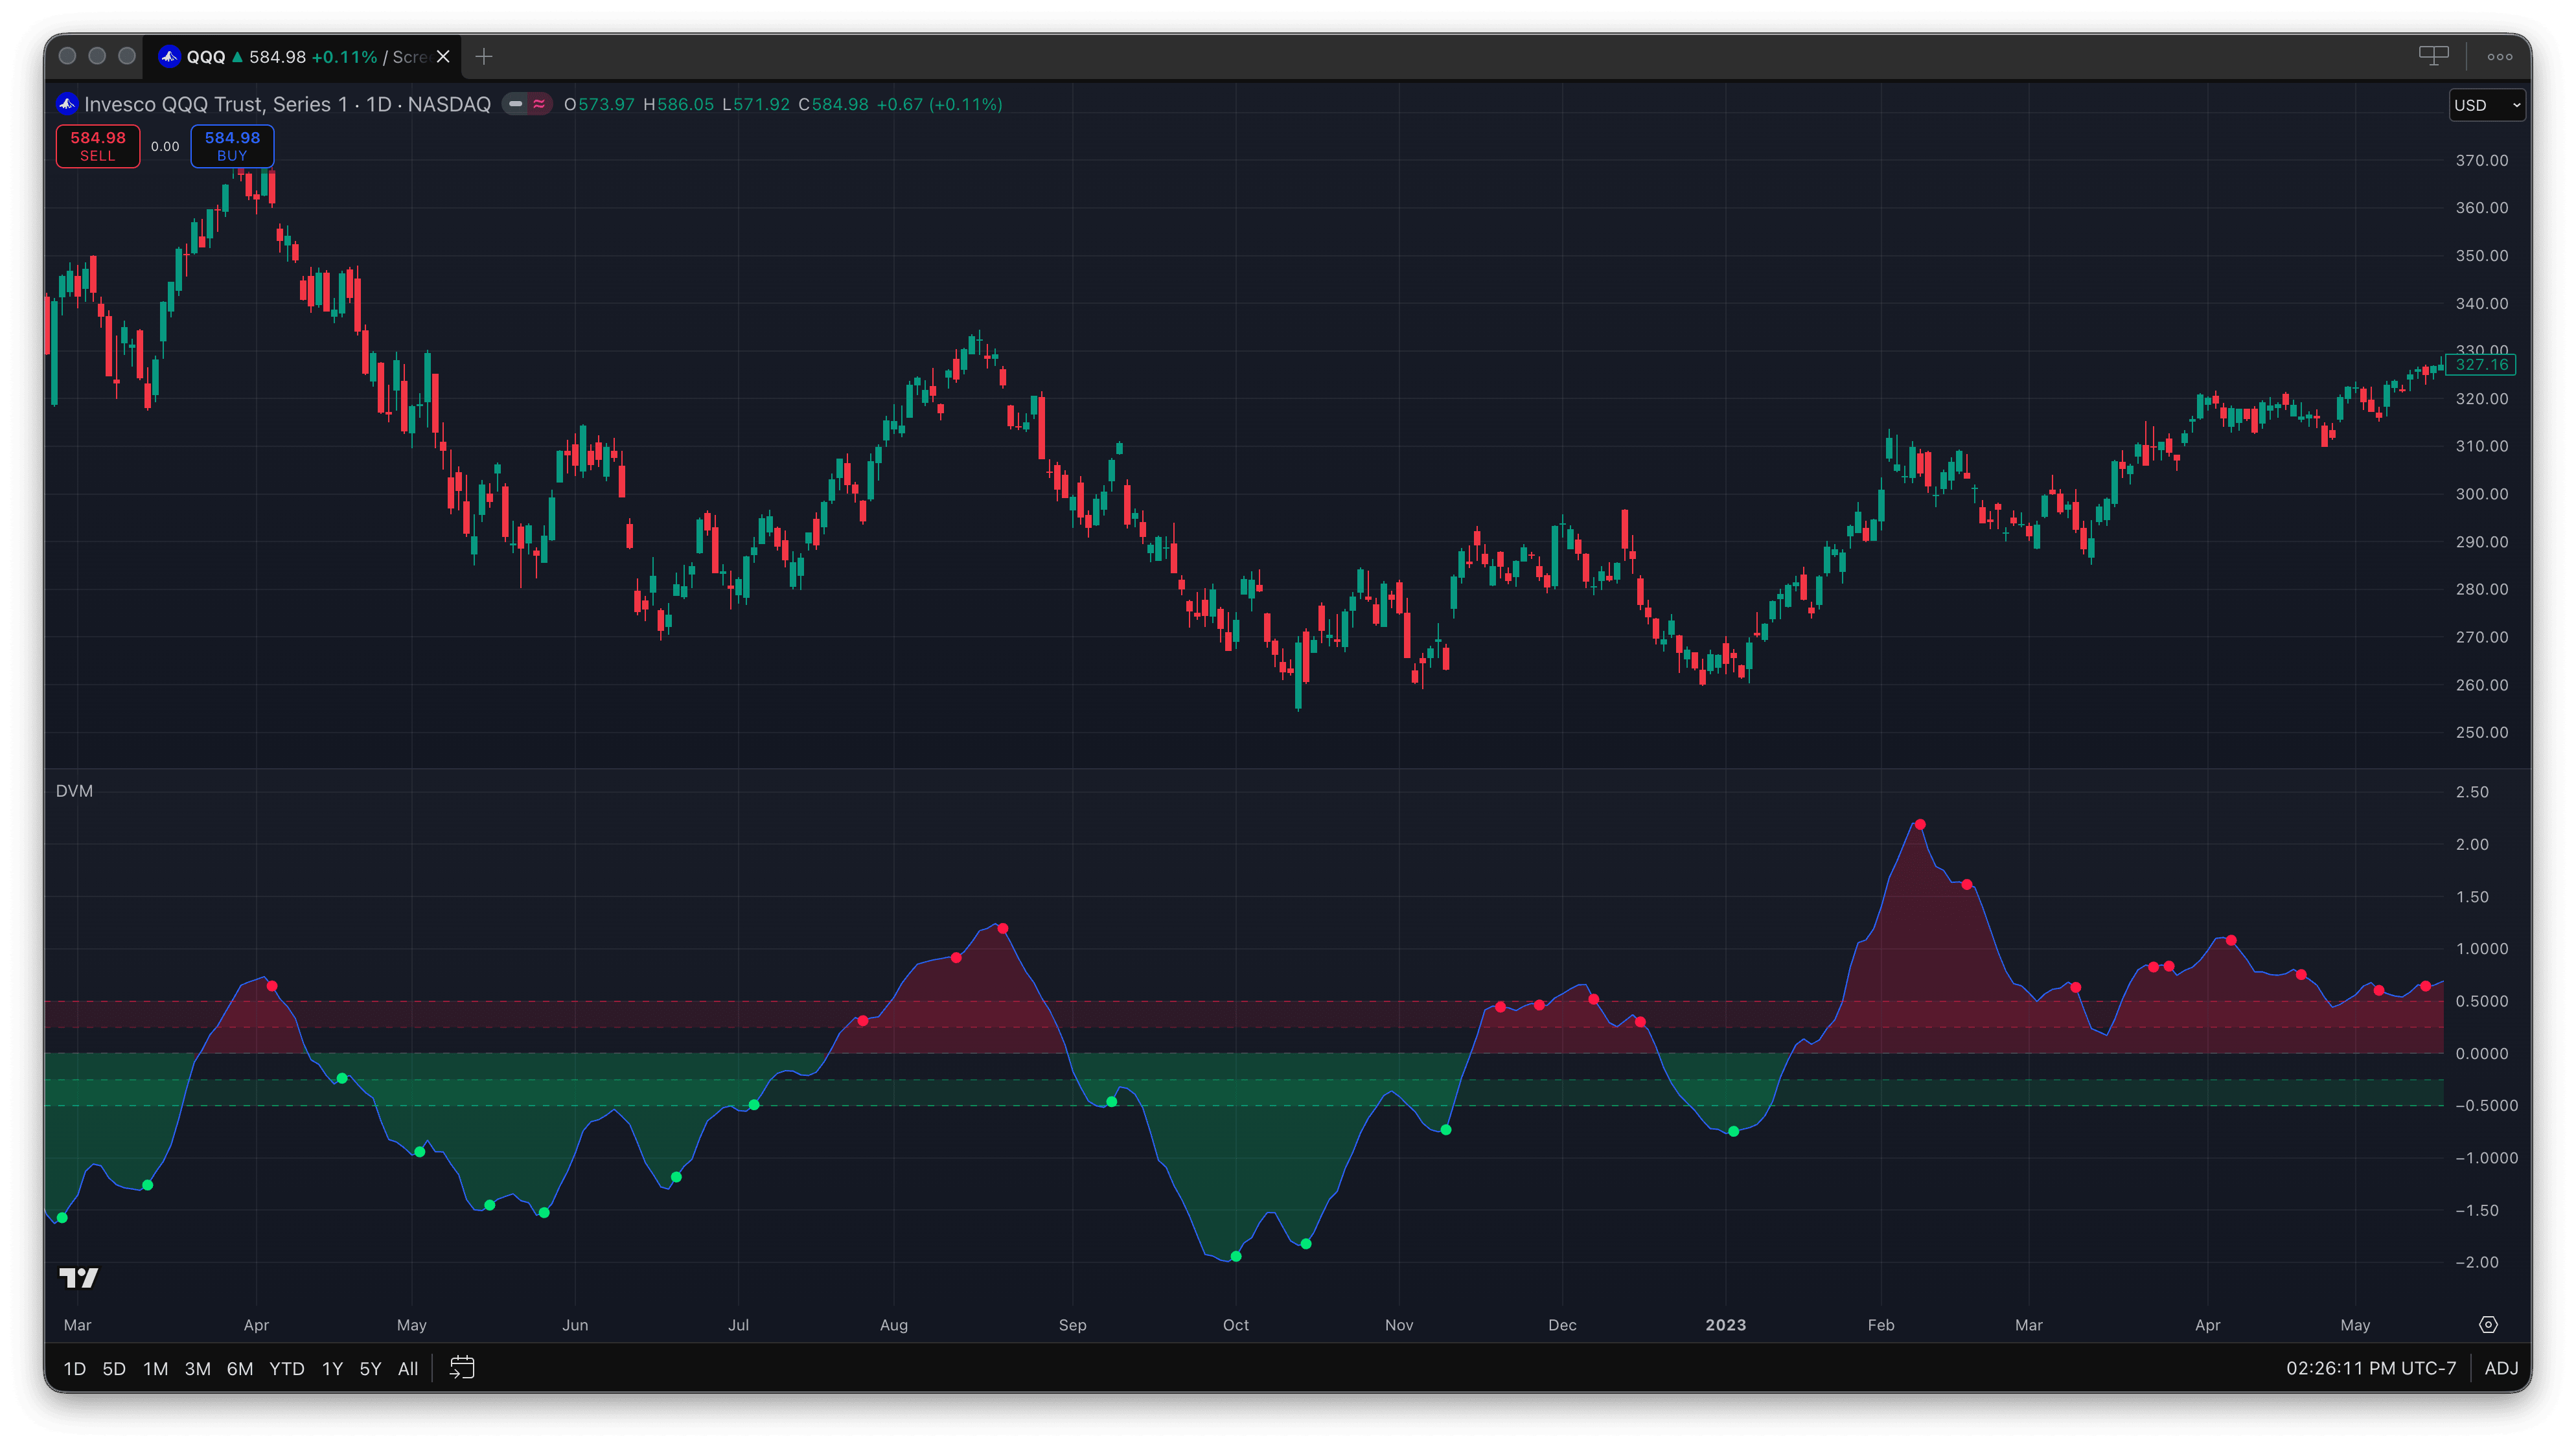Click the close value C584.98
2576x1447 pixels.
(x=833, y=104)
